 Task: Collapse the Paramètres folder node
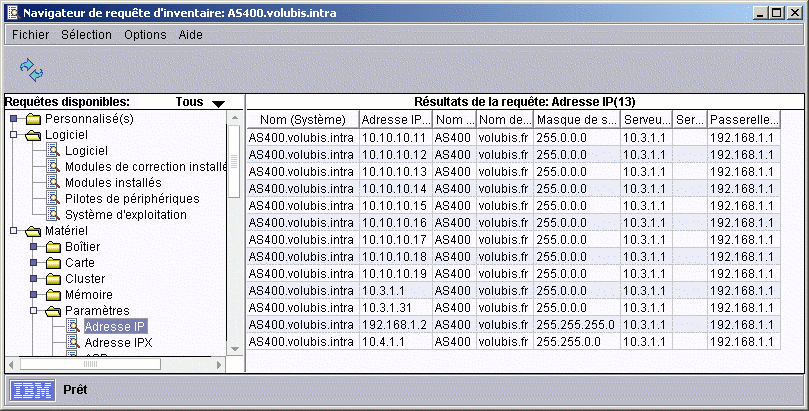click(x=34, y=311)
